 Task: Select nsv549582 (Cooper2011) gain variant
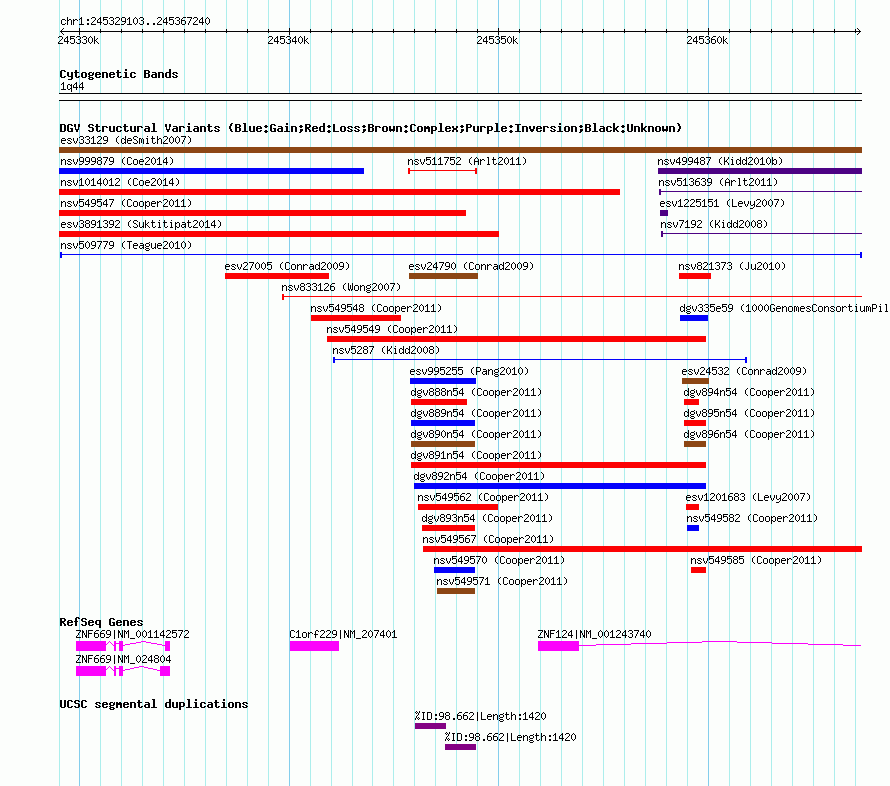(x=692, y=528)
